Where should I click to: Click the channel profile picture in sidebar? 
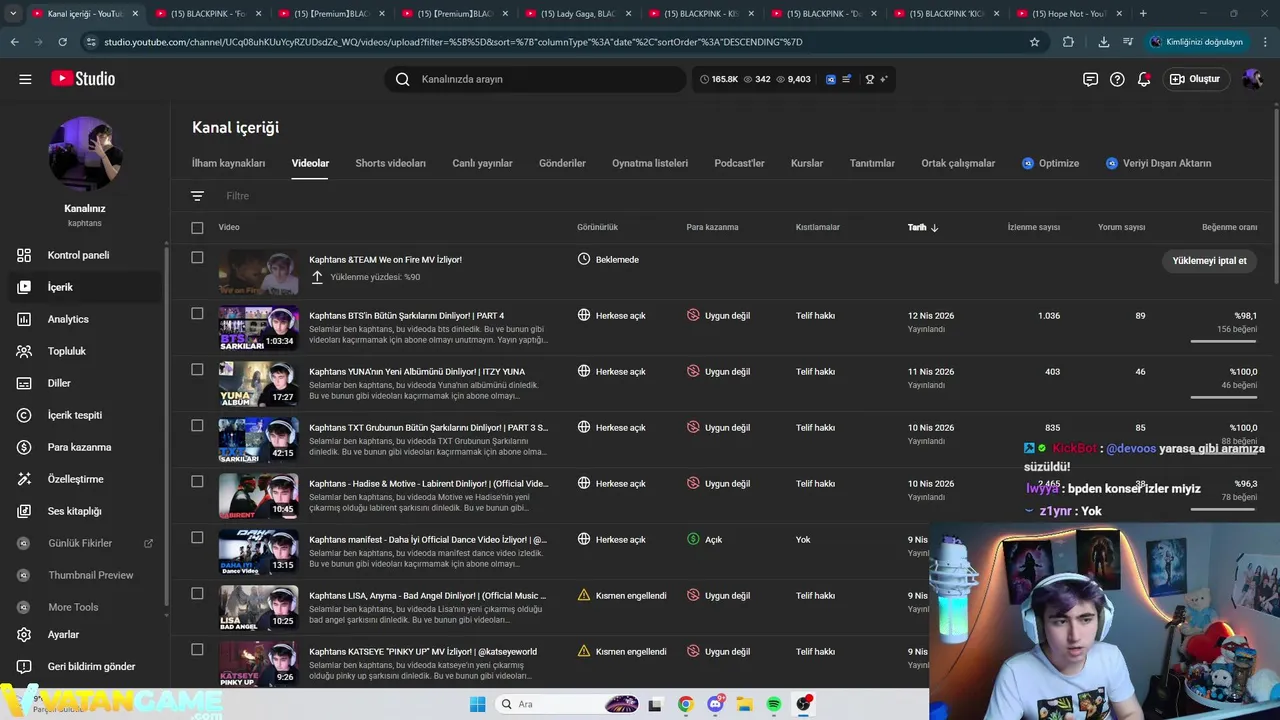(x=85, y=155)
